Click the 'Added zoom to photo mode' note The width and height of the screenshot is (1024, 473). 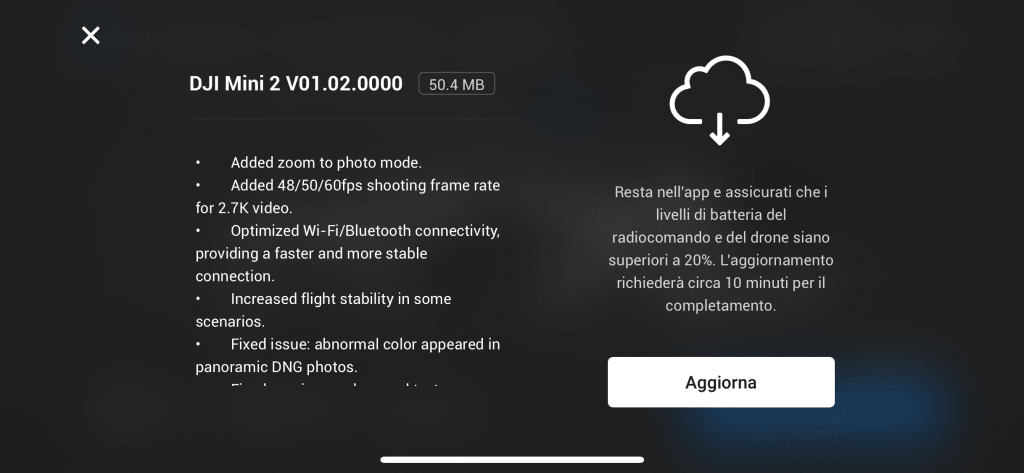326,163
